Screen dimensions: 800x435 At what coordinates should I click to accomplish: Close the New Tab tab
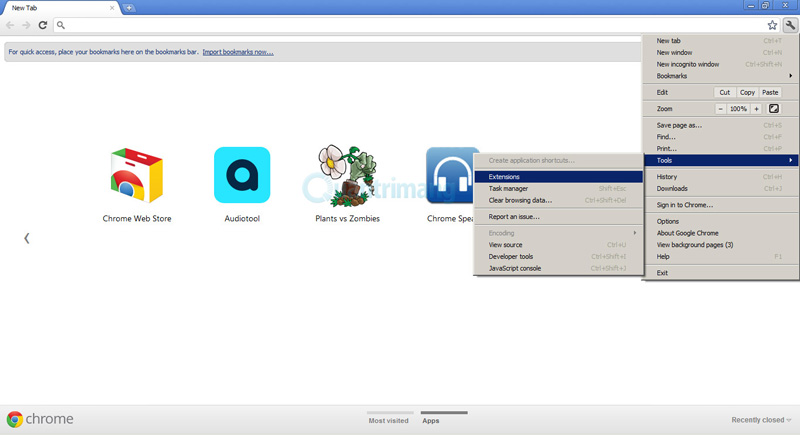[x=112, y=8]
